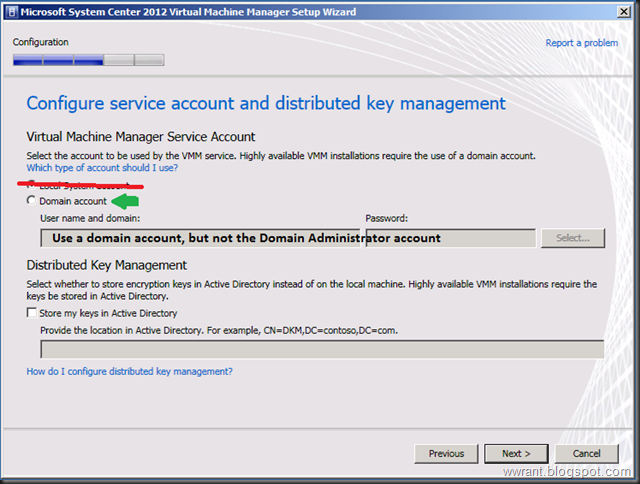
Task: Click the Configuration progress bar
Action: click(88, 60)
